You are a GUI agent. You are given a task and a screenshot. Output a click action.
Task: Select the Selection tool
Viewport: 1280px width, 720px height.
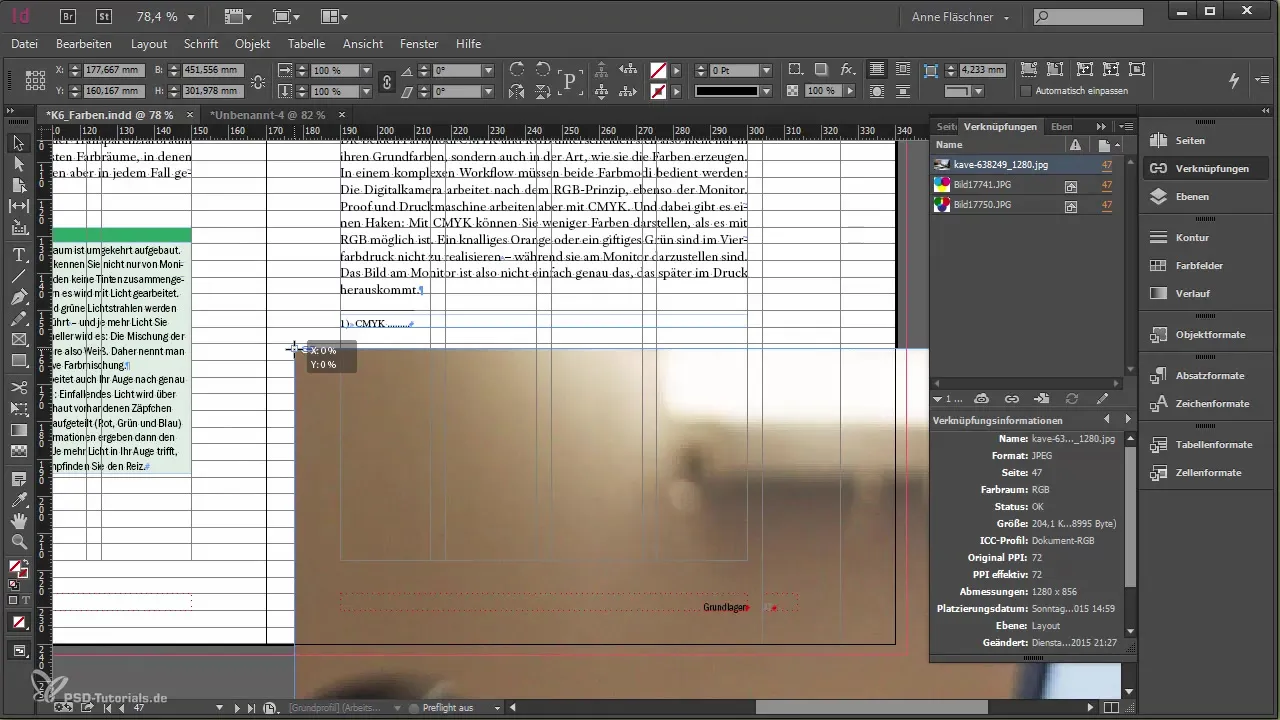[18, 144]
